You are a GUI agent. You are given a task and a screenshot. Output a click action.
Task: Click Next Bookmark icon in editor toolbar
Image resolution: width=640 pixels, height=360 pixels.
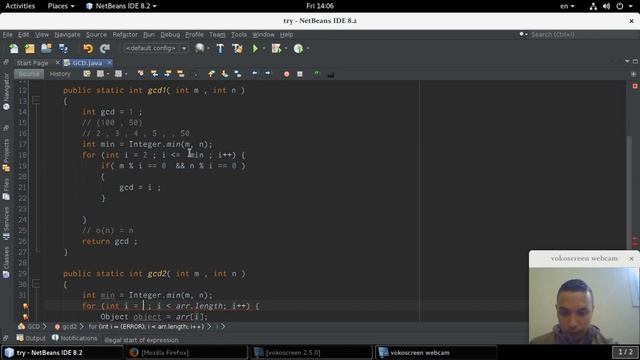pyautogui.click(x=224, y=74)
